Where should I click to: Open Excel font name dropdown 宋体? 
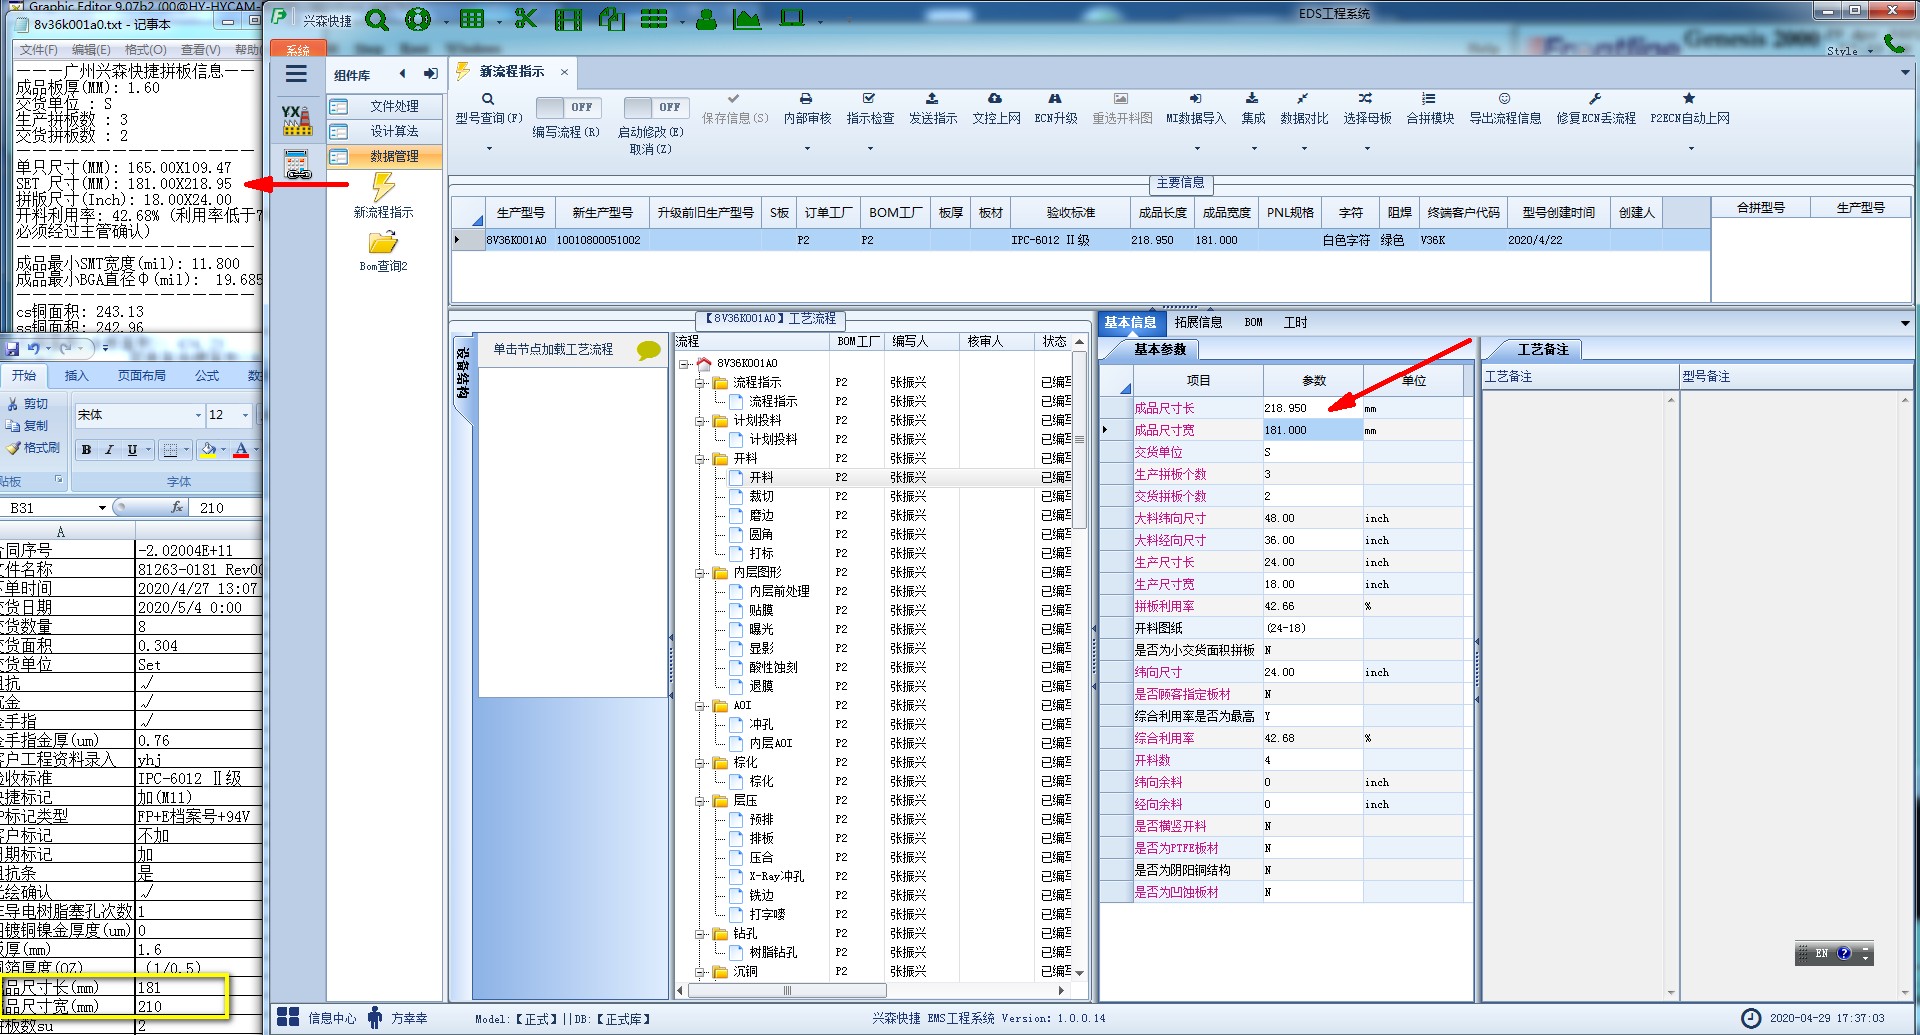point(198,415)
